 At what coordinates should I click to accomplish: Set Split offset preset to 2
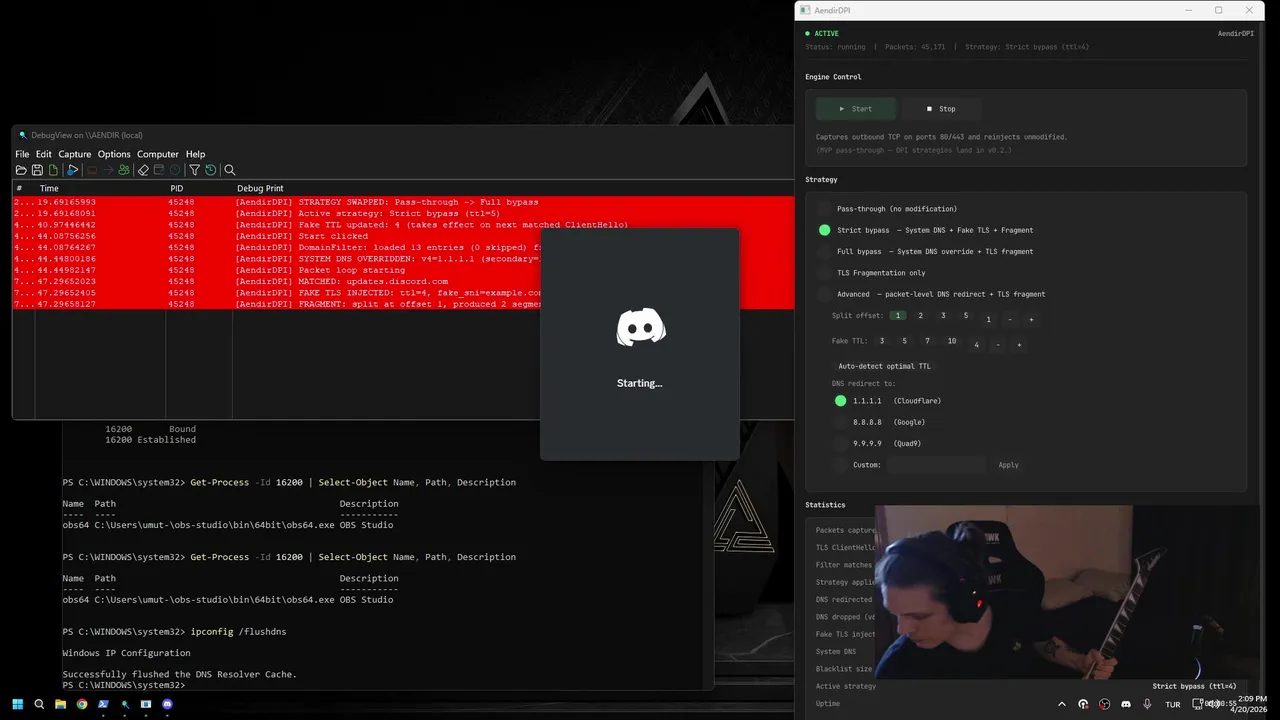tap(921, 316)
